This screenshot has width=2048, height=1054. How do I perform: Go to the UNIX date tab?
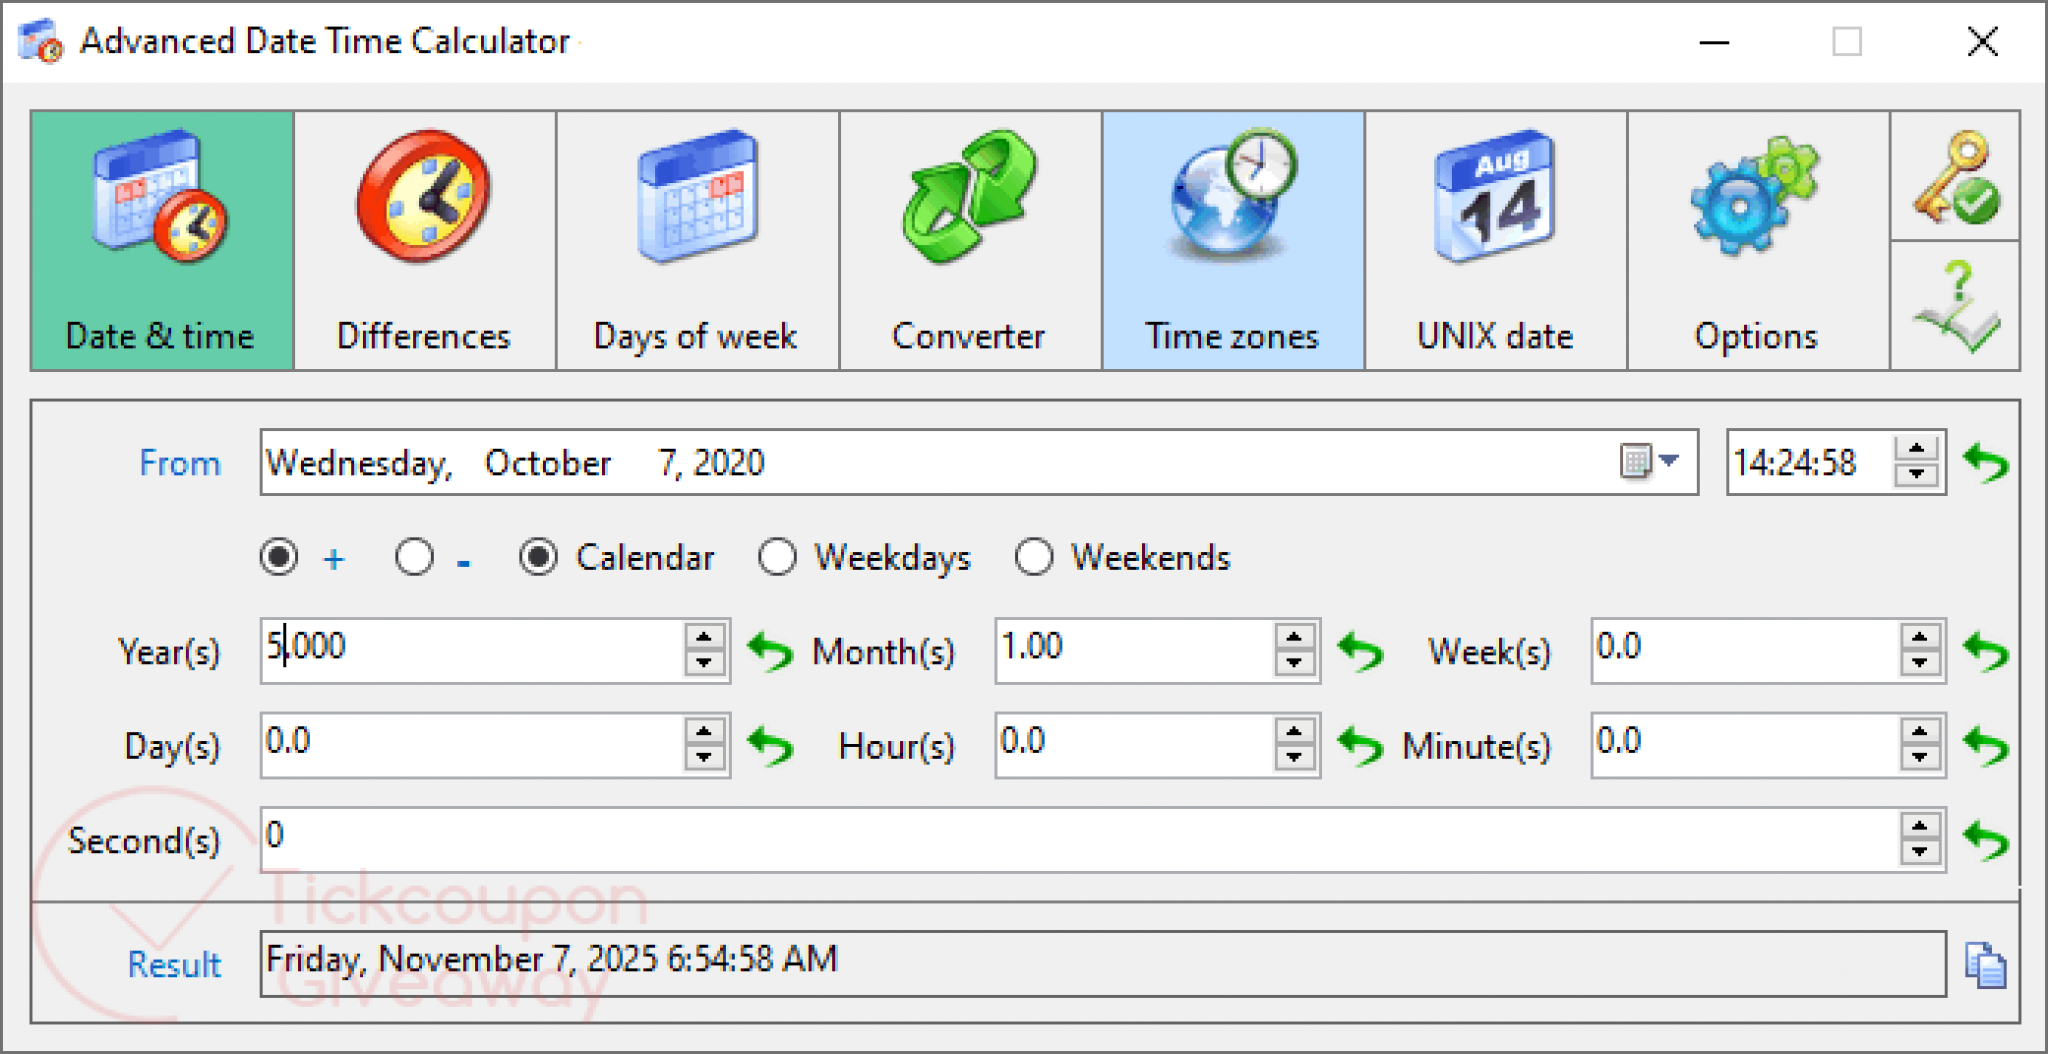tap(1495, 241)
